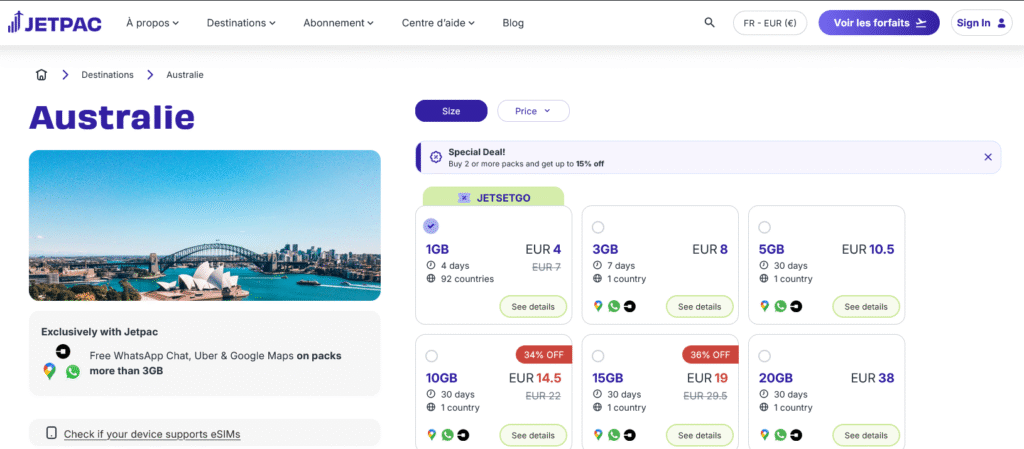See details for the 3GB pack
Screen dimensions: 1024x449
[x=699, y=307]
